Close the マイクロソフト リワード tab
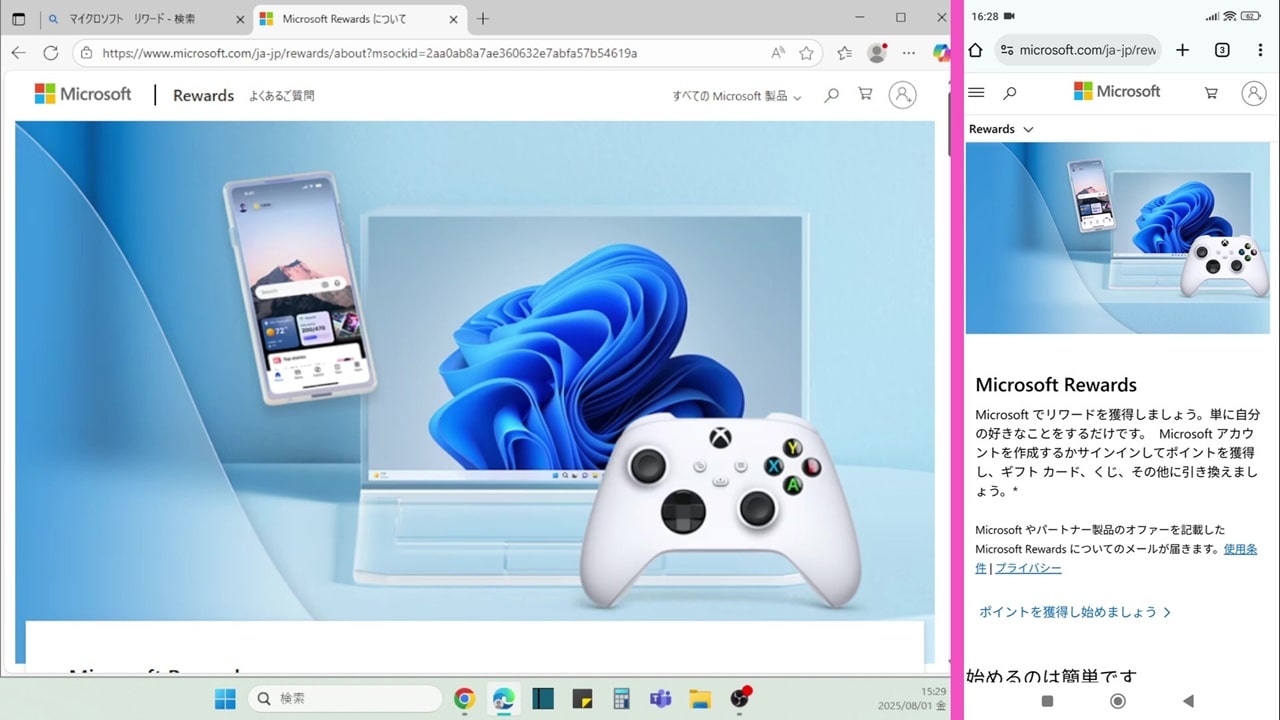The width and height of the screenshot is (1280, 720). pyautogui.click(x=240, y=19)
